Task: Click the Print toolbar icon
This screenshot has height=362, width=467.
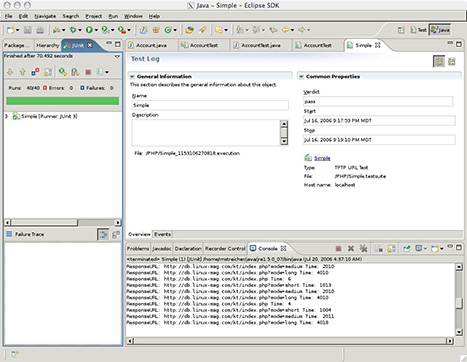Action: [x=40, y=30]
